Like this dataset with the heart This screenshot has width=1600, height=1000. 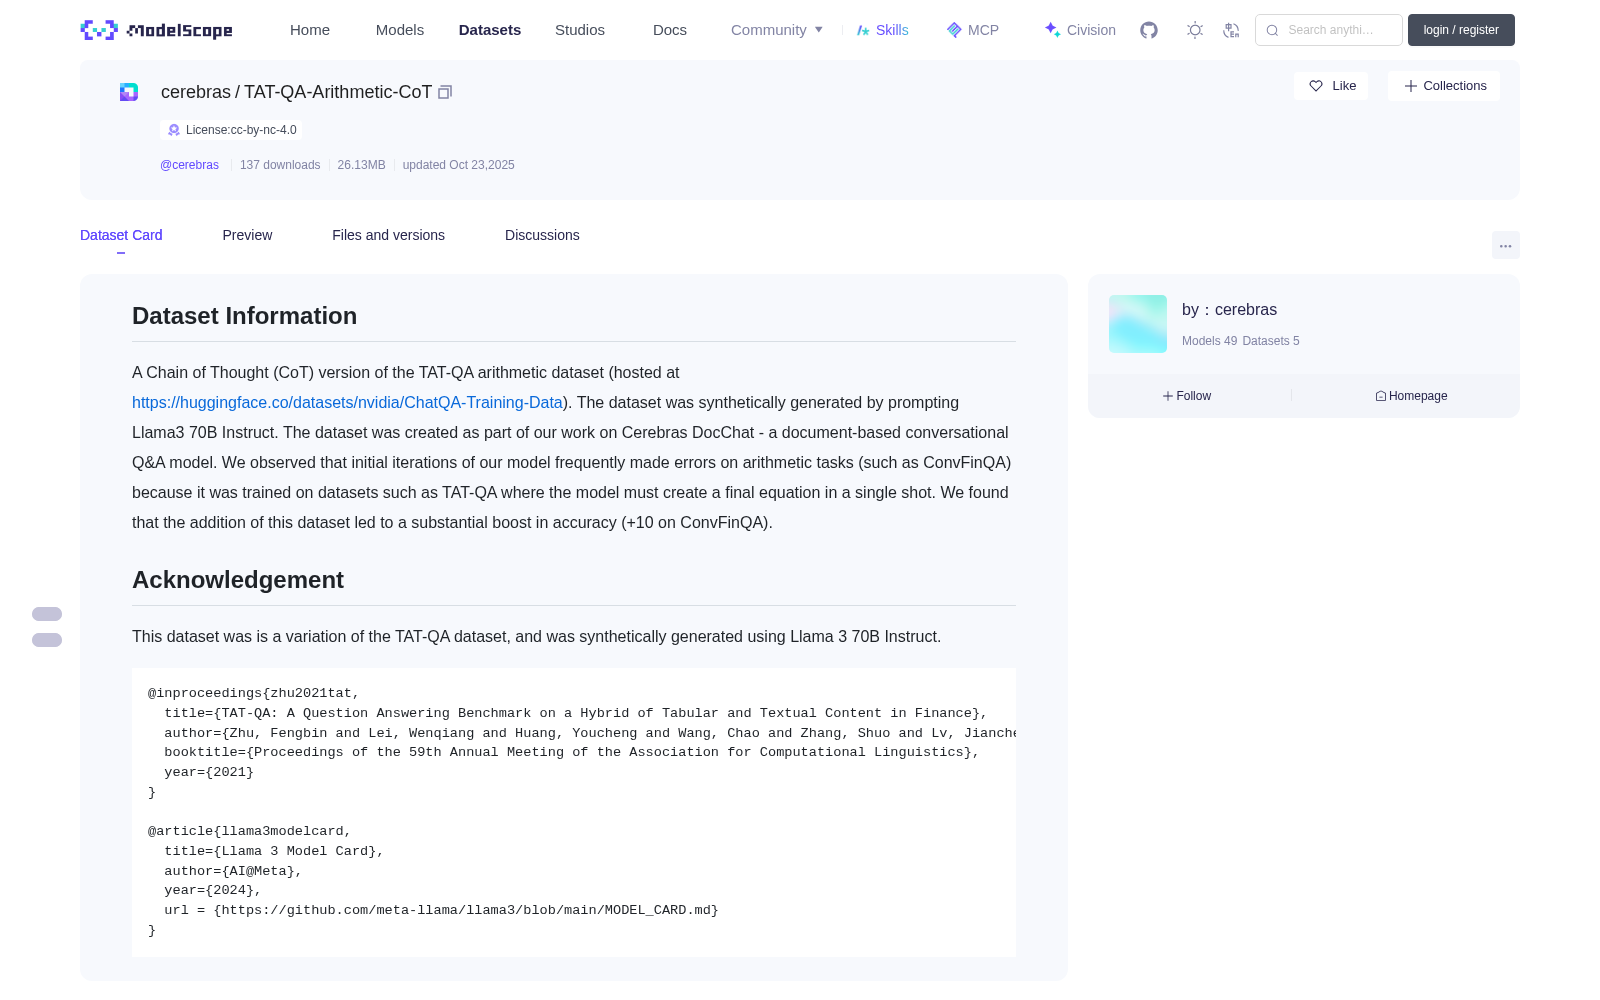pos(1331,86)
